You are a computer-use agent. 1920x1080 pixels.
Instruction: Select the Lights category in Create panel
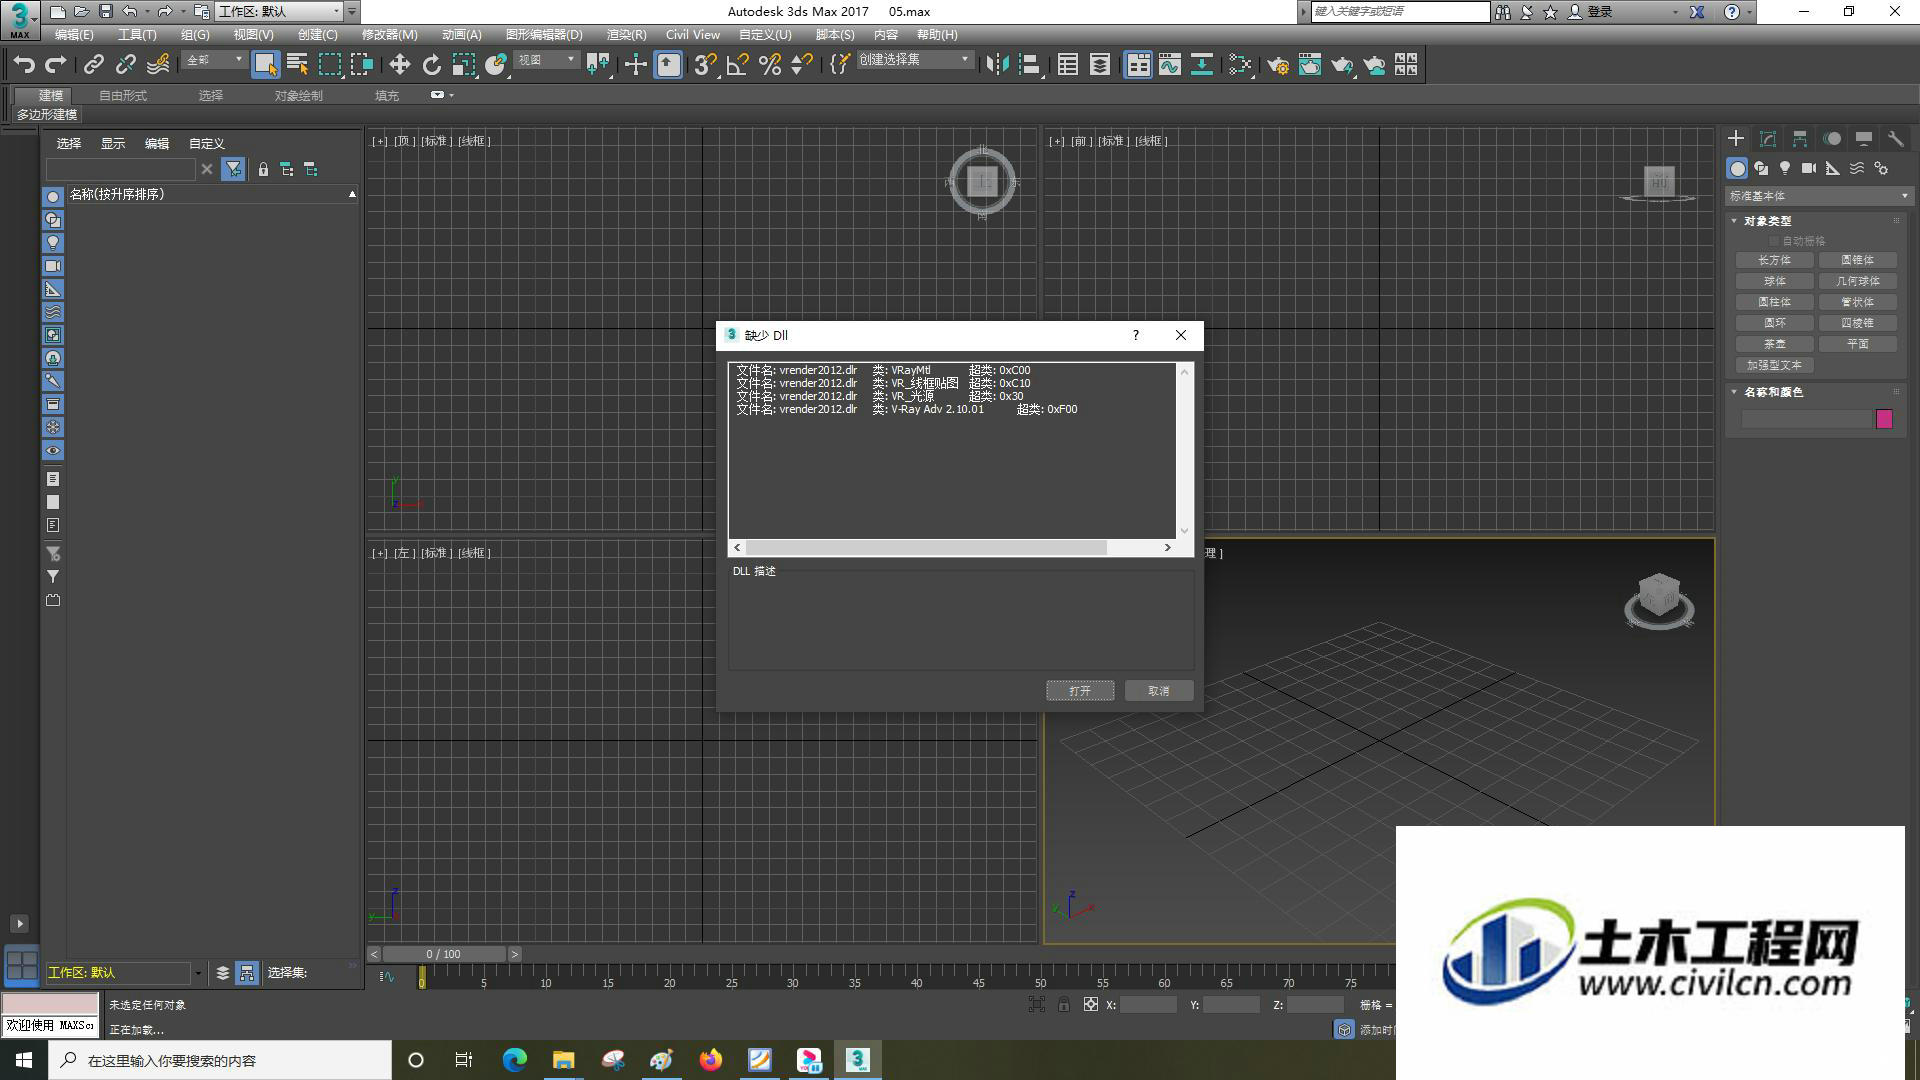pyautogui.click(x=1785, y=168)
